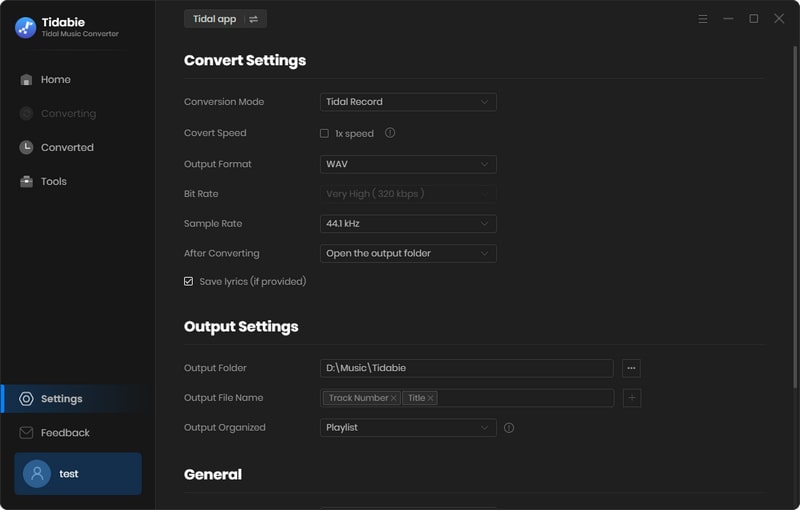Add a file name tag with plus icon
This screenshot has width=800, height=510.
pyautogui.click(x=631, y=398)
